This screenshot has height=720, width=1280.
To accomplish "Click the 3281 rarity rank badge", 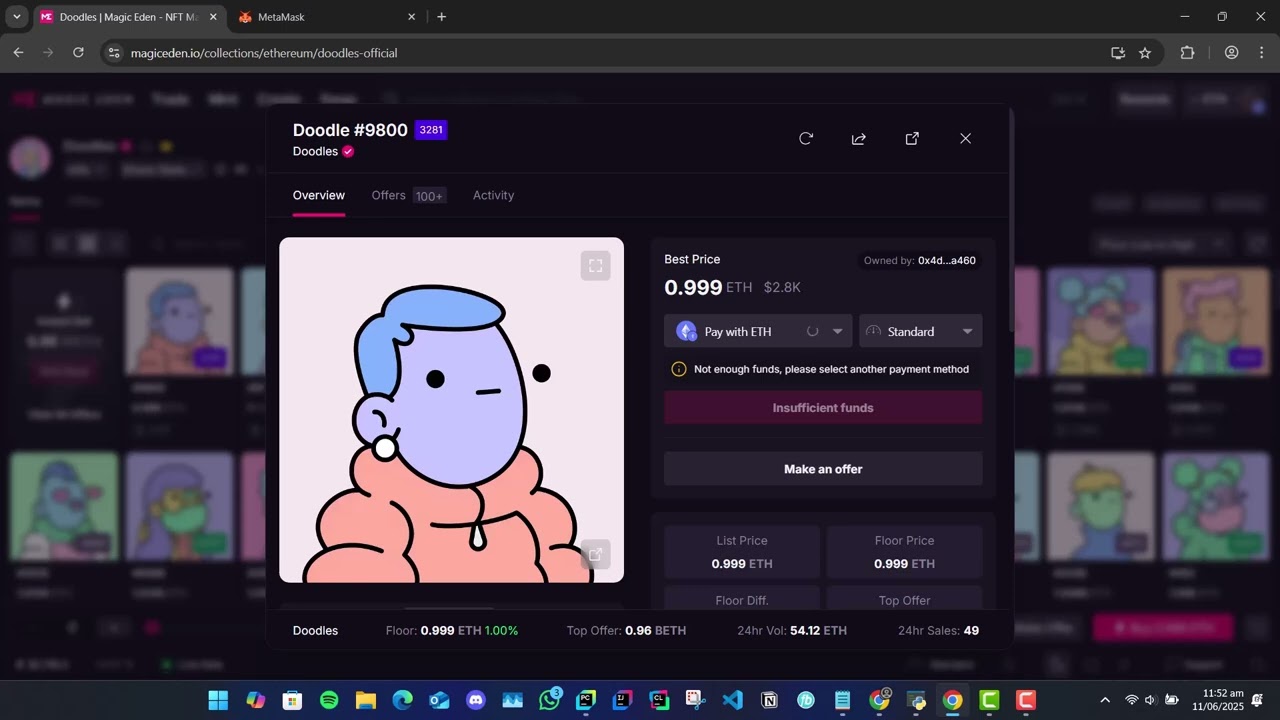I will click(431, 130).
